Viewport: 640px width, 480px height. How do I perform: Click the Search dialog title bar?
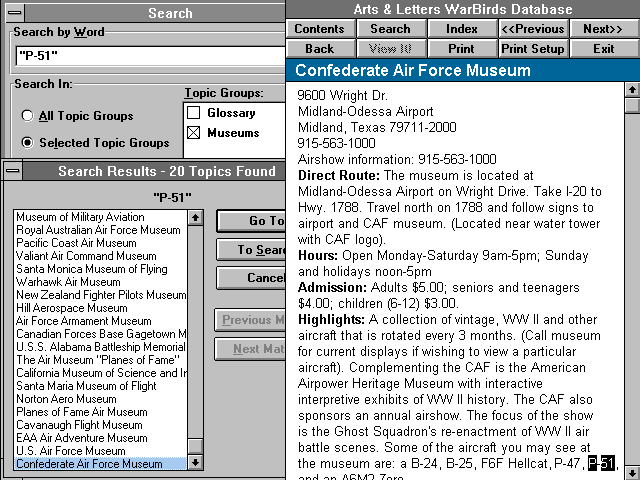click(155, 13)
